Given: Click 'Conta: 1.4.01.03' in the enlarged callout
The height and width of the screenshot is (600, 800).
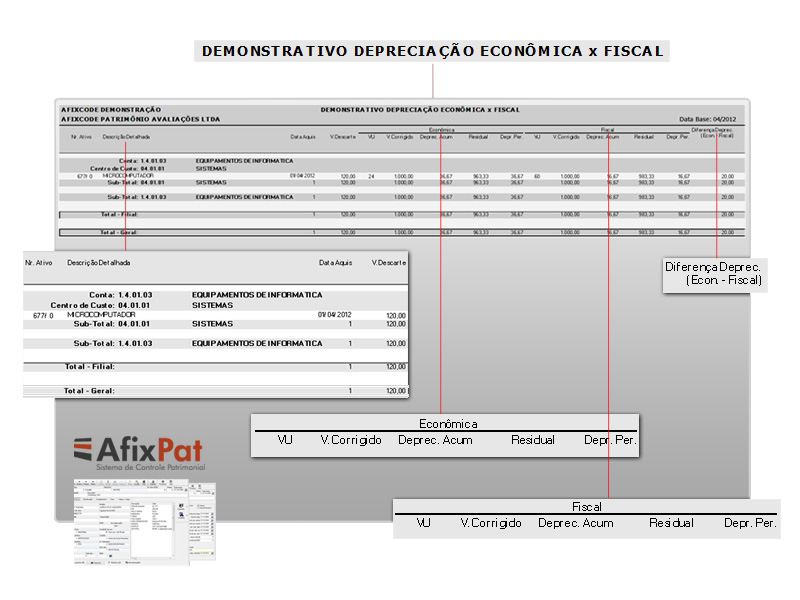Looking at the screenshot, I should pyautogui.click(x=120, y=295).
